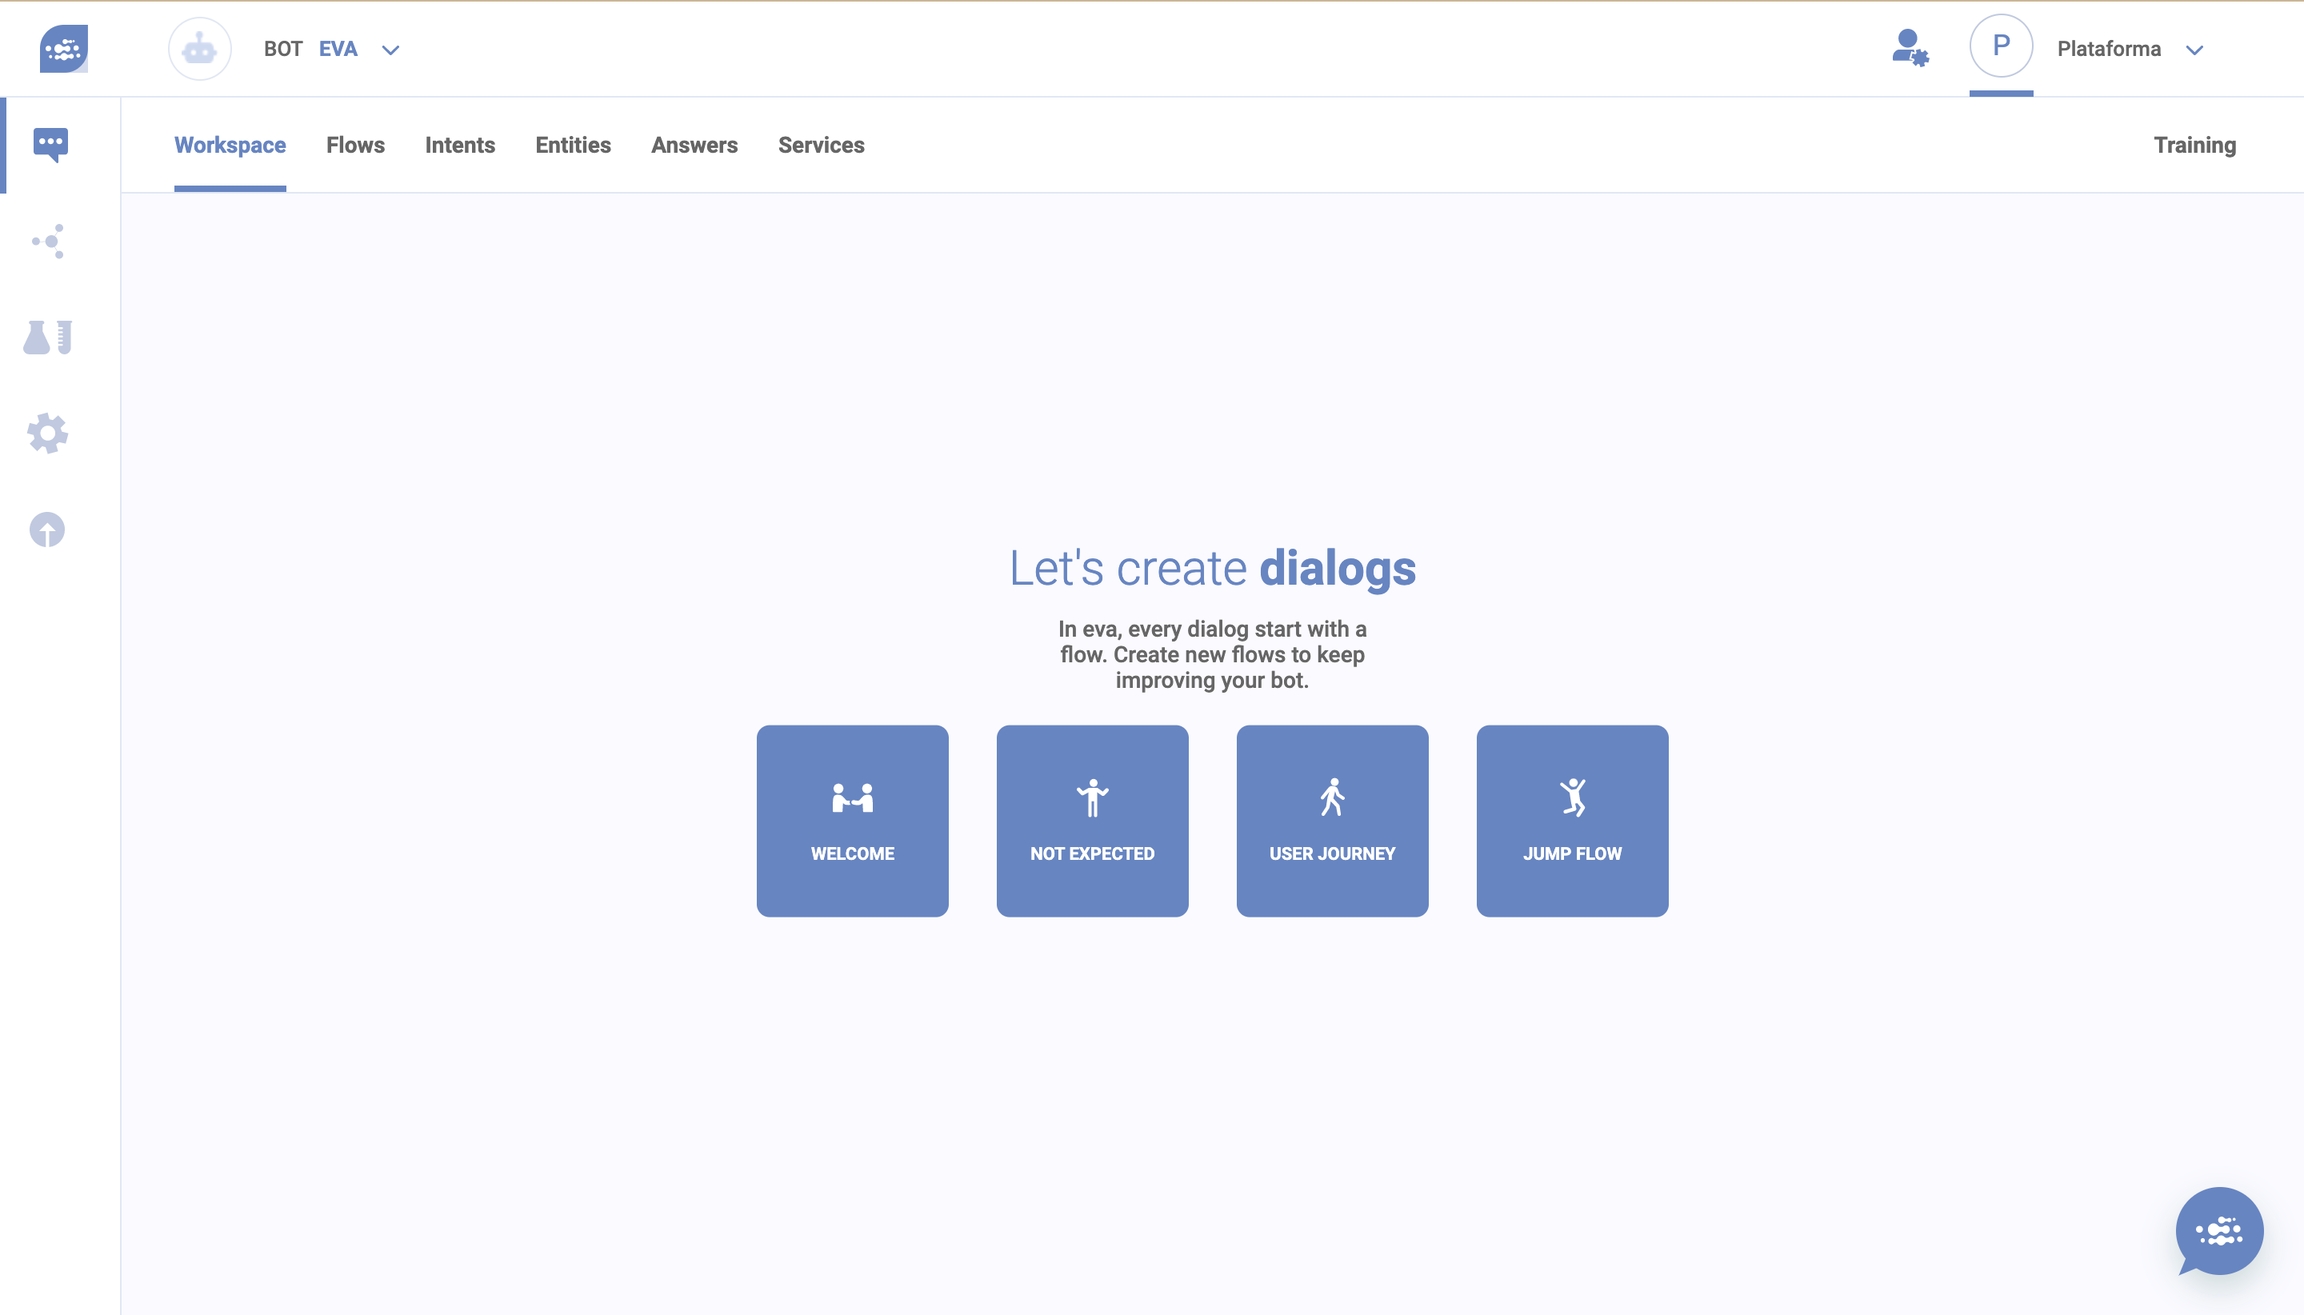
Task: Switch to the Intents tab
Action: click(460, 145)
